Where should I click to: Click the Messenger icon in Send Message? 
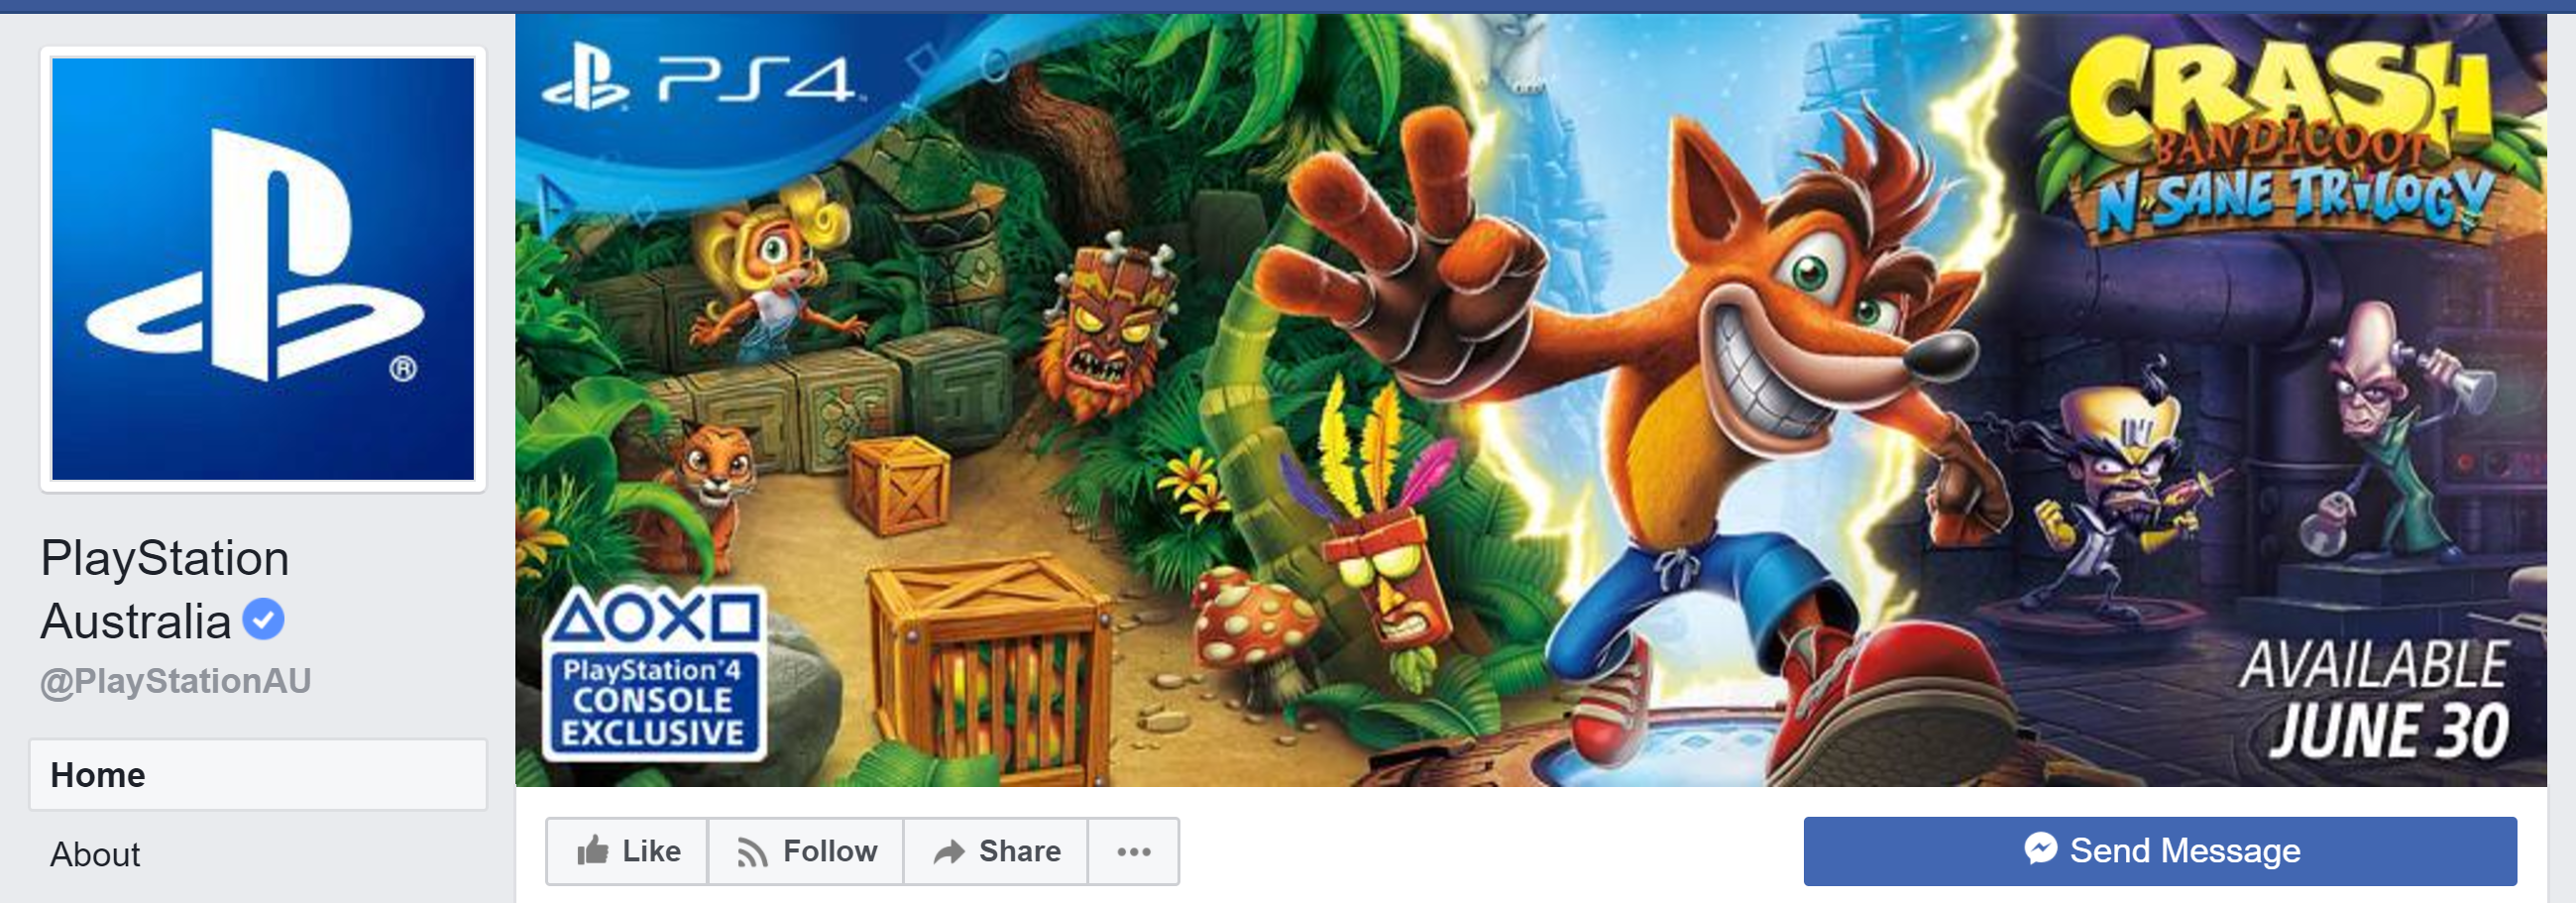point(2041,849)
